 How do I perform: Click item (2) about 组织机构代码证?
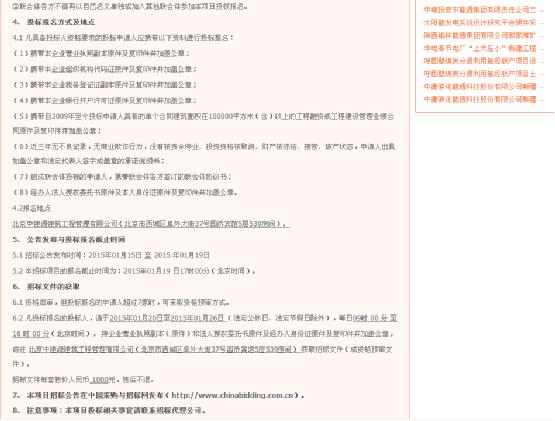point(104,69)
